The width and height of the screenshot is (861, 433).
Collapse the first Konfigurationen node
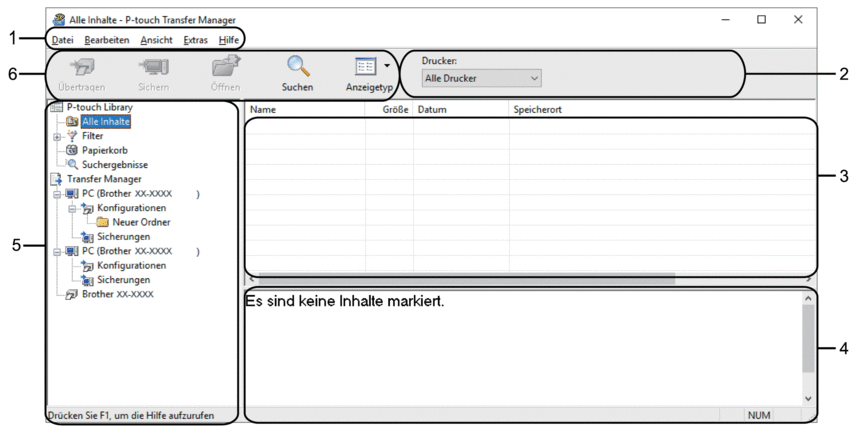pyautogui.click(x=72, y=209)
